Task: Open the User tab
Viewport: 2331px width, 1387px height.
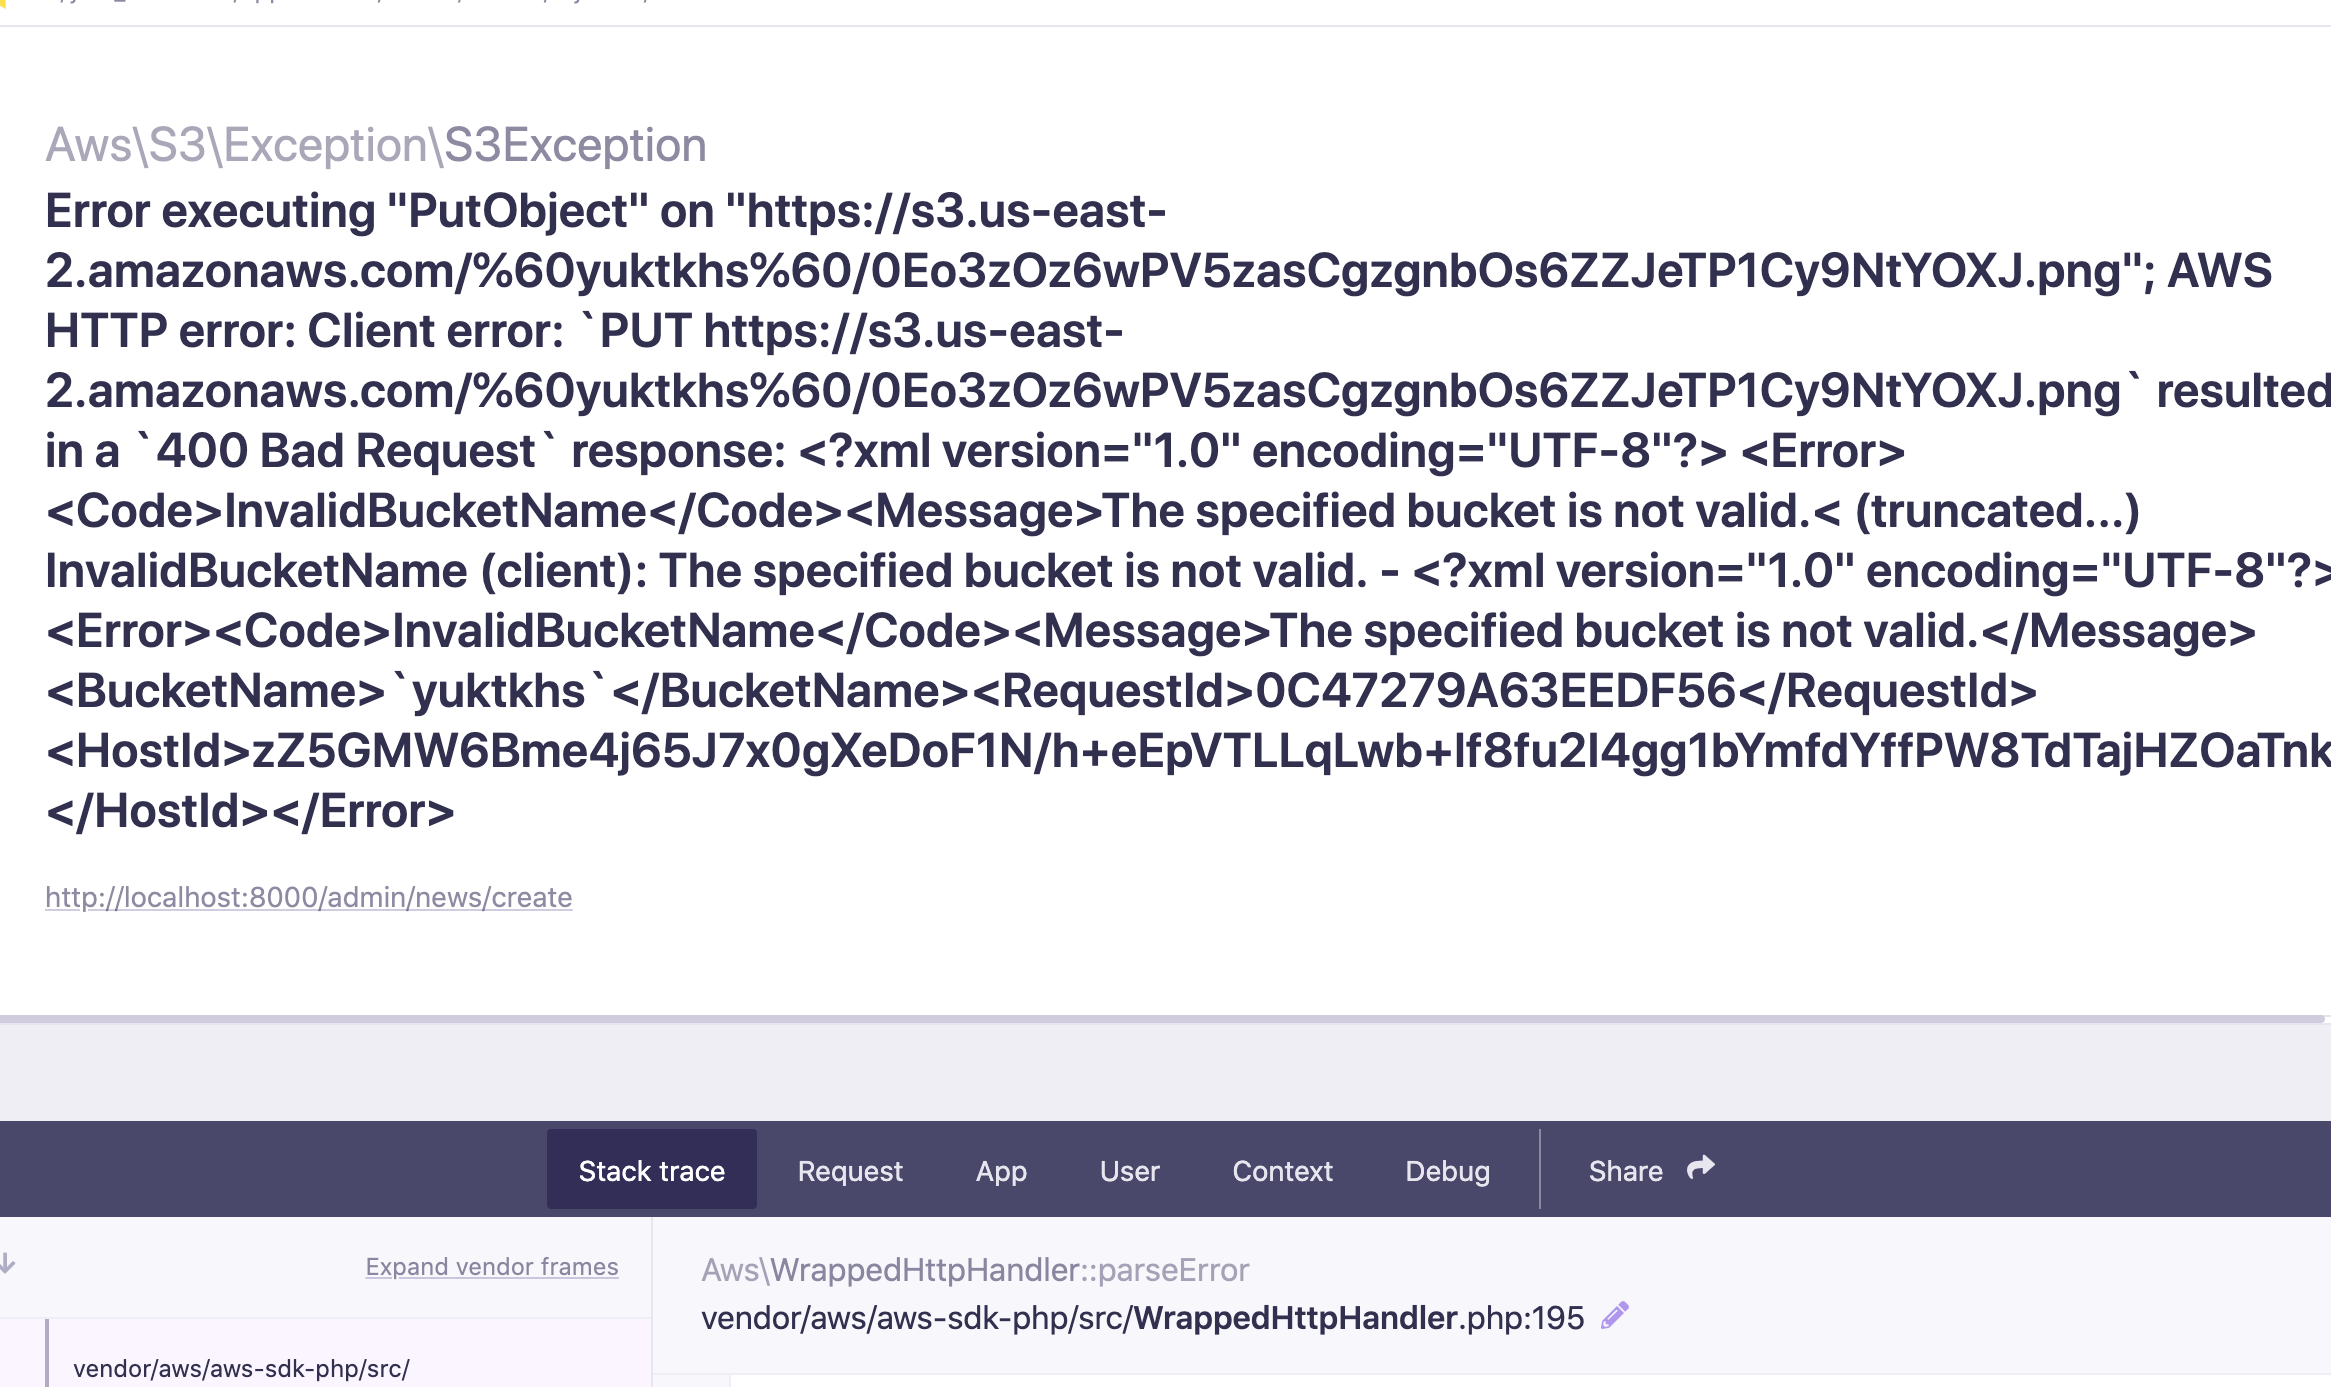Action: click(1129, 1169)
